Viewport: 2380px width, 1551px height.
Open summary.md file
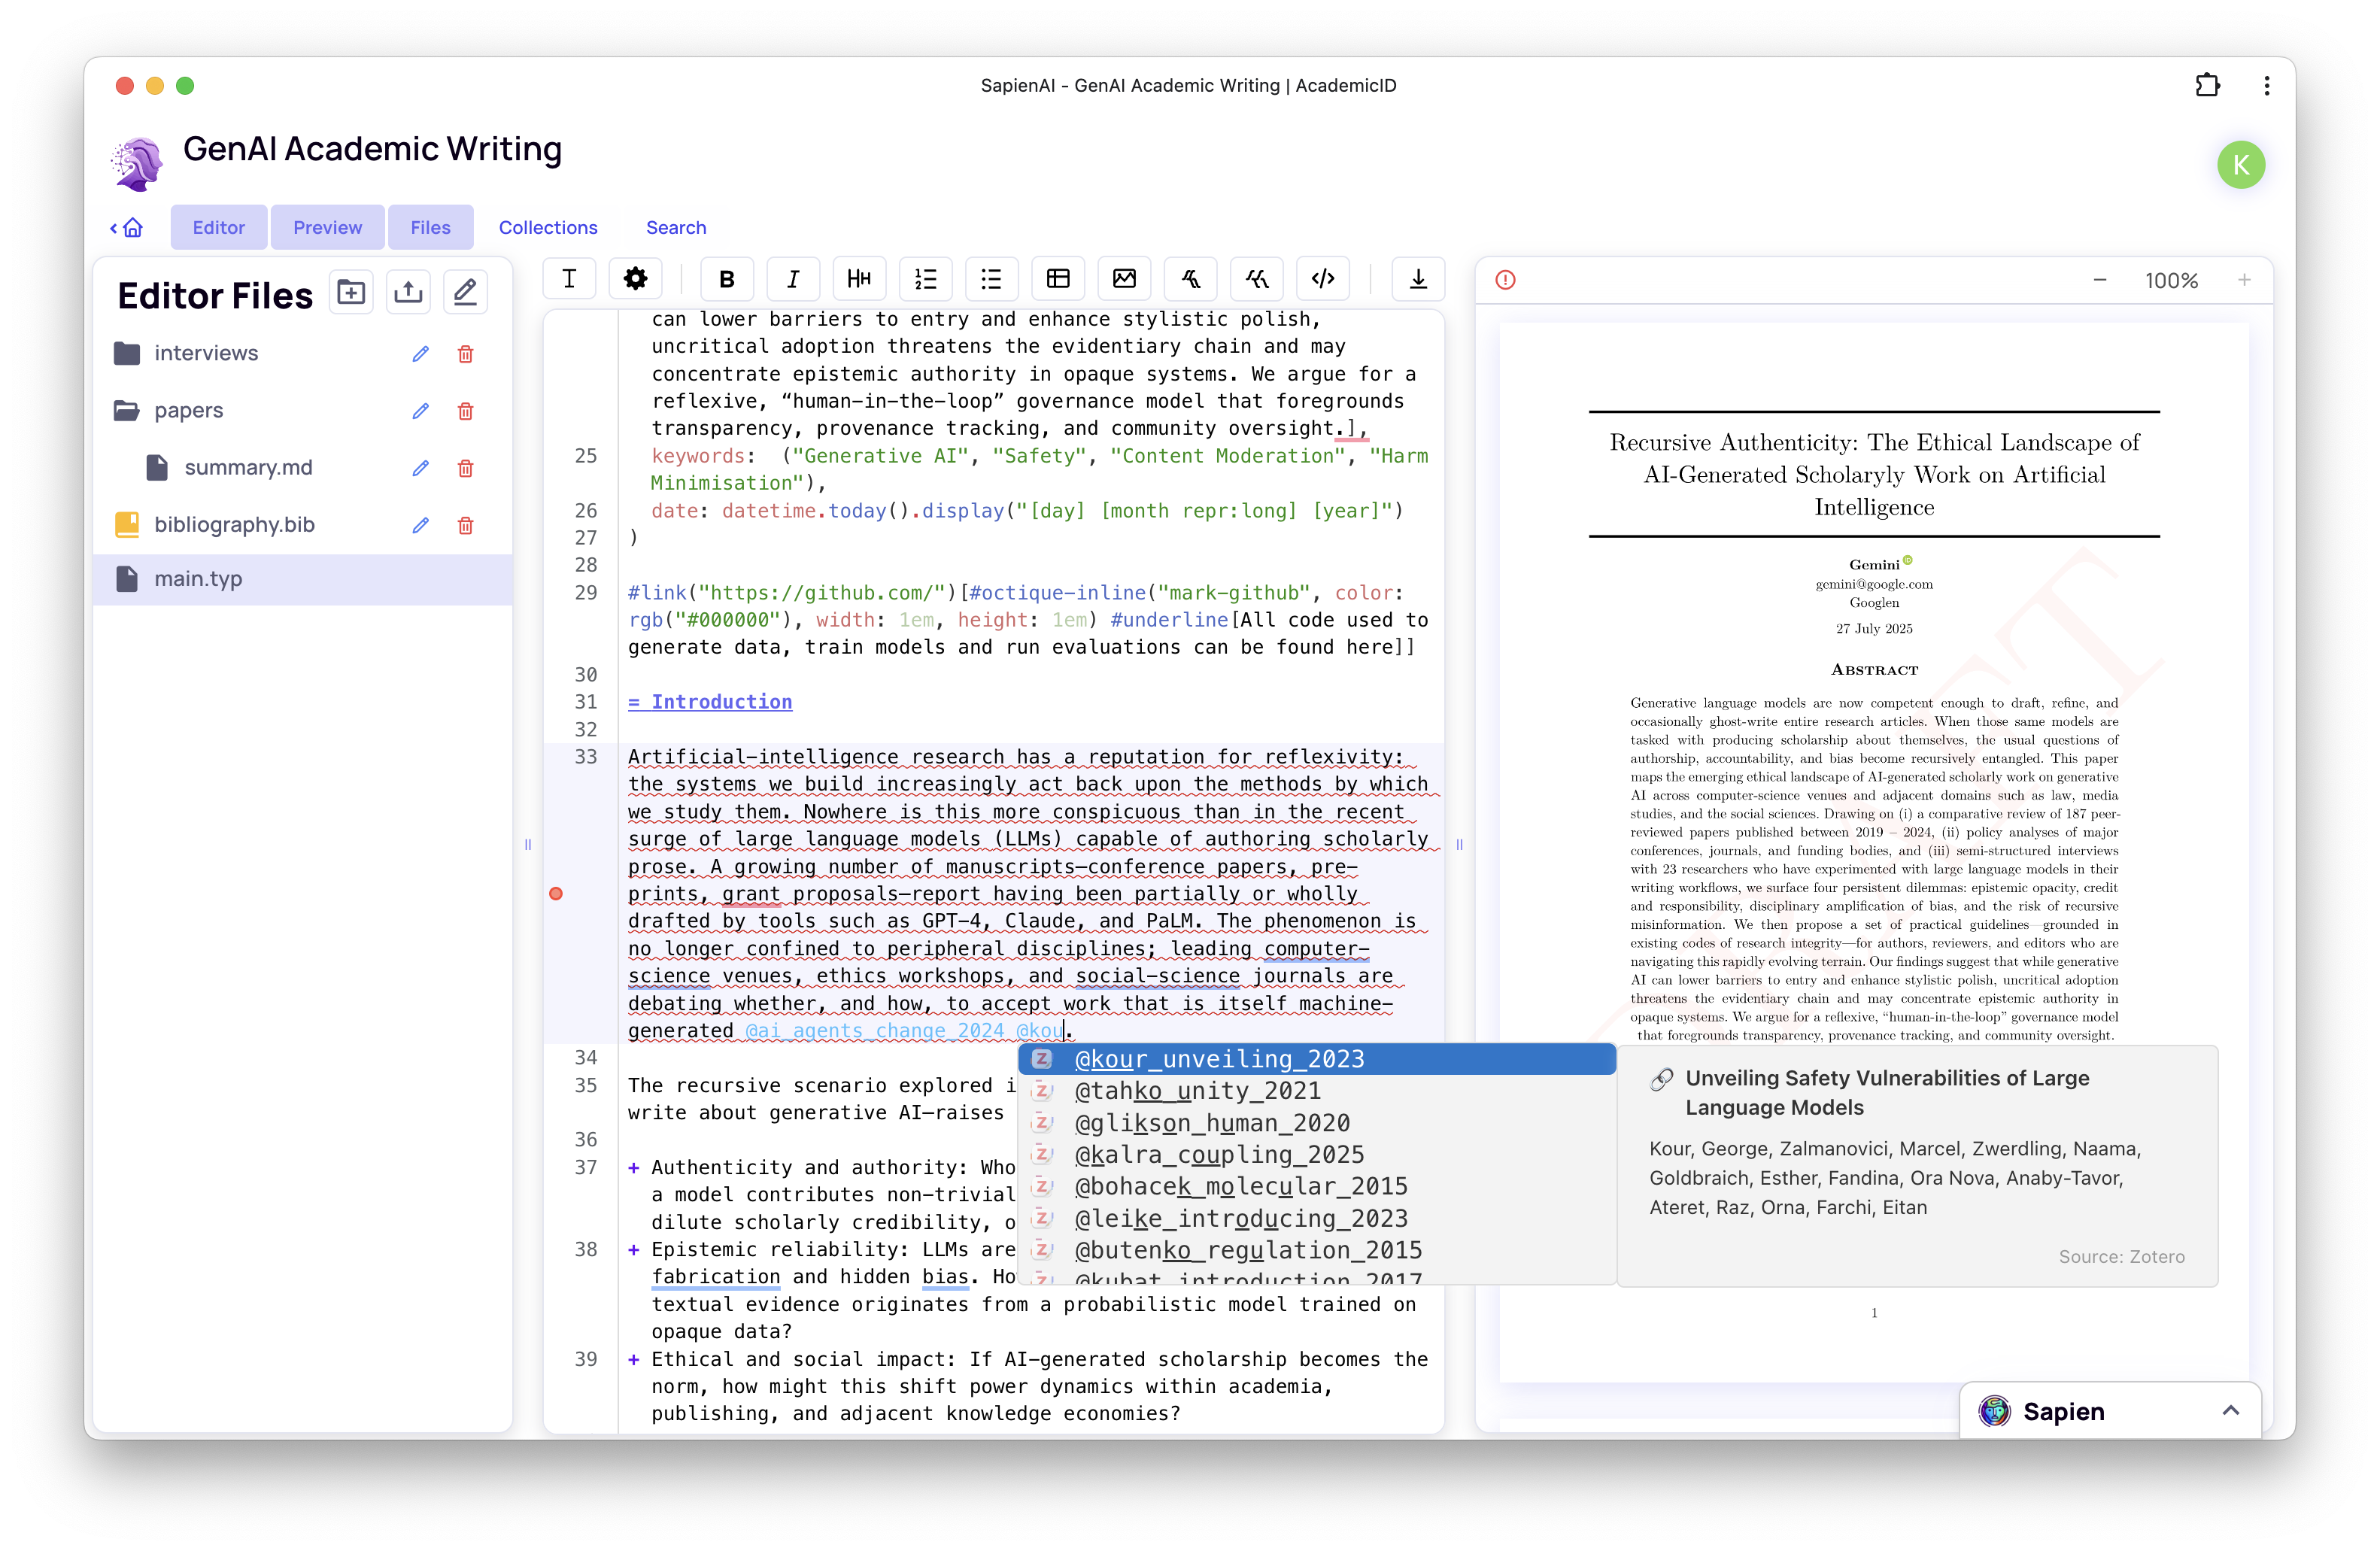(x=248, y=468)
